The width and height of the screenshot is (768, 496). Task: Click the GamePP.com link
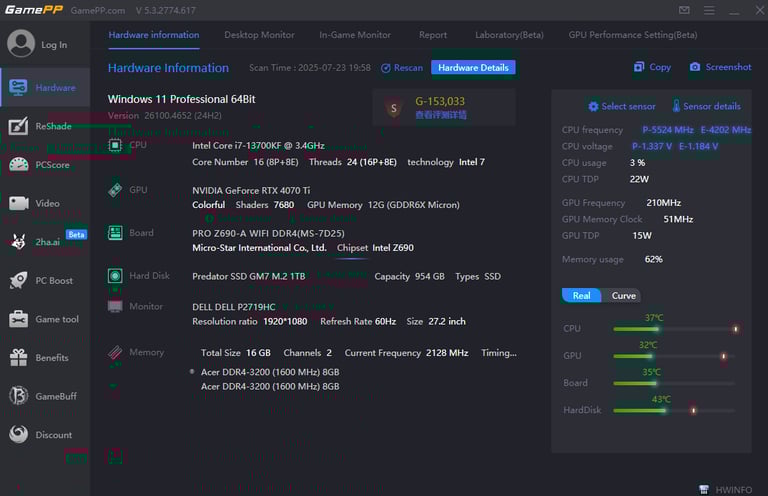97,10
